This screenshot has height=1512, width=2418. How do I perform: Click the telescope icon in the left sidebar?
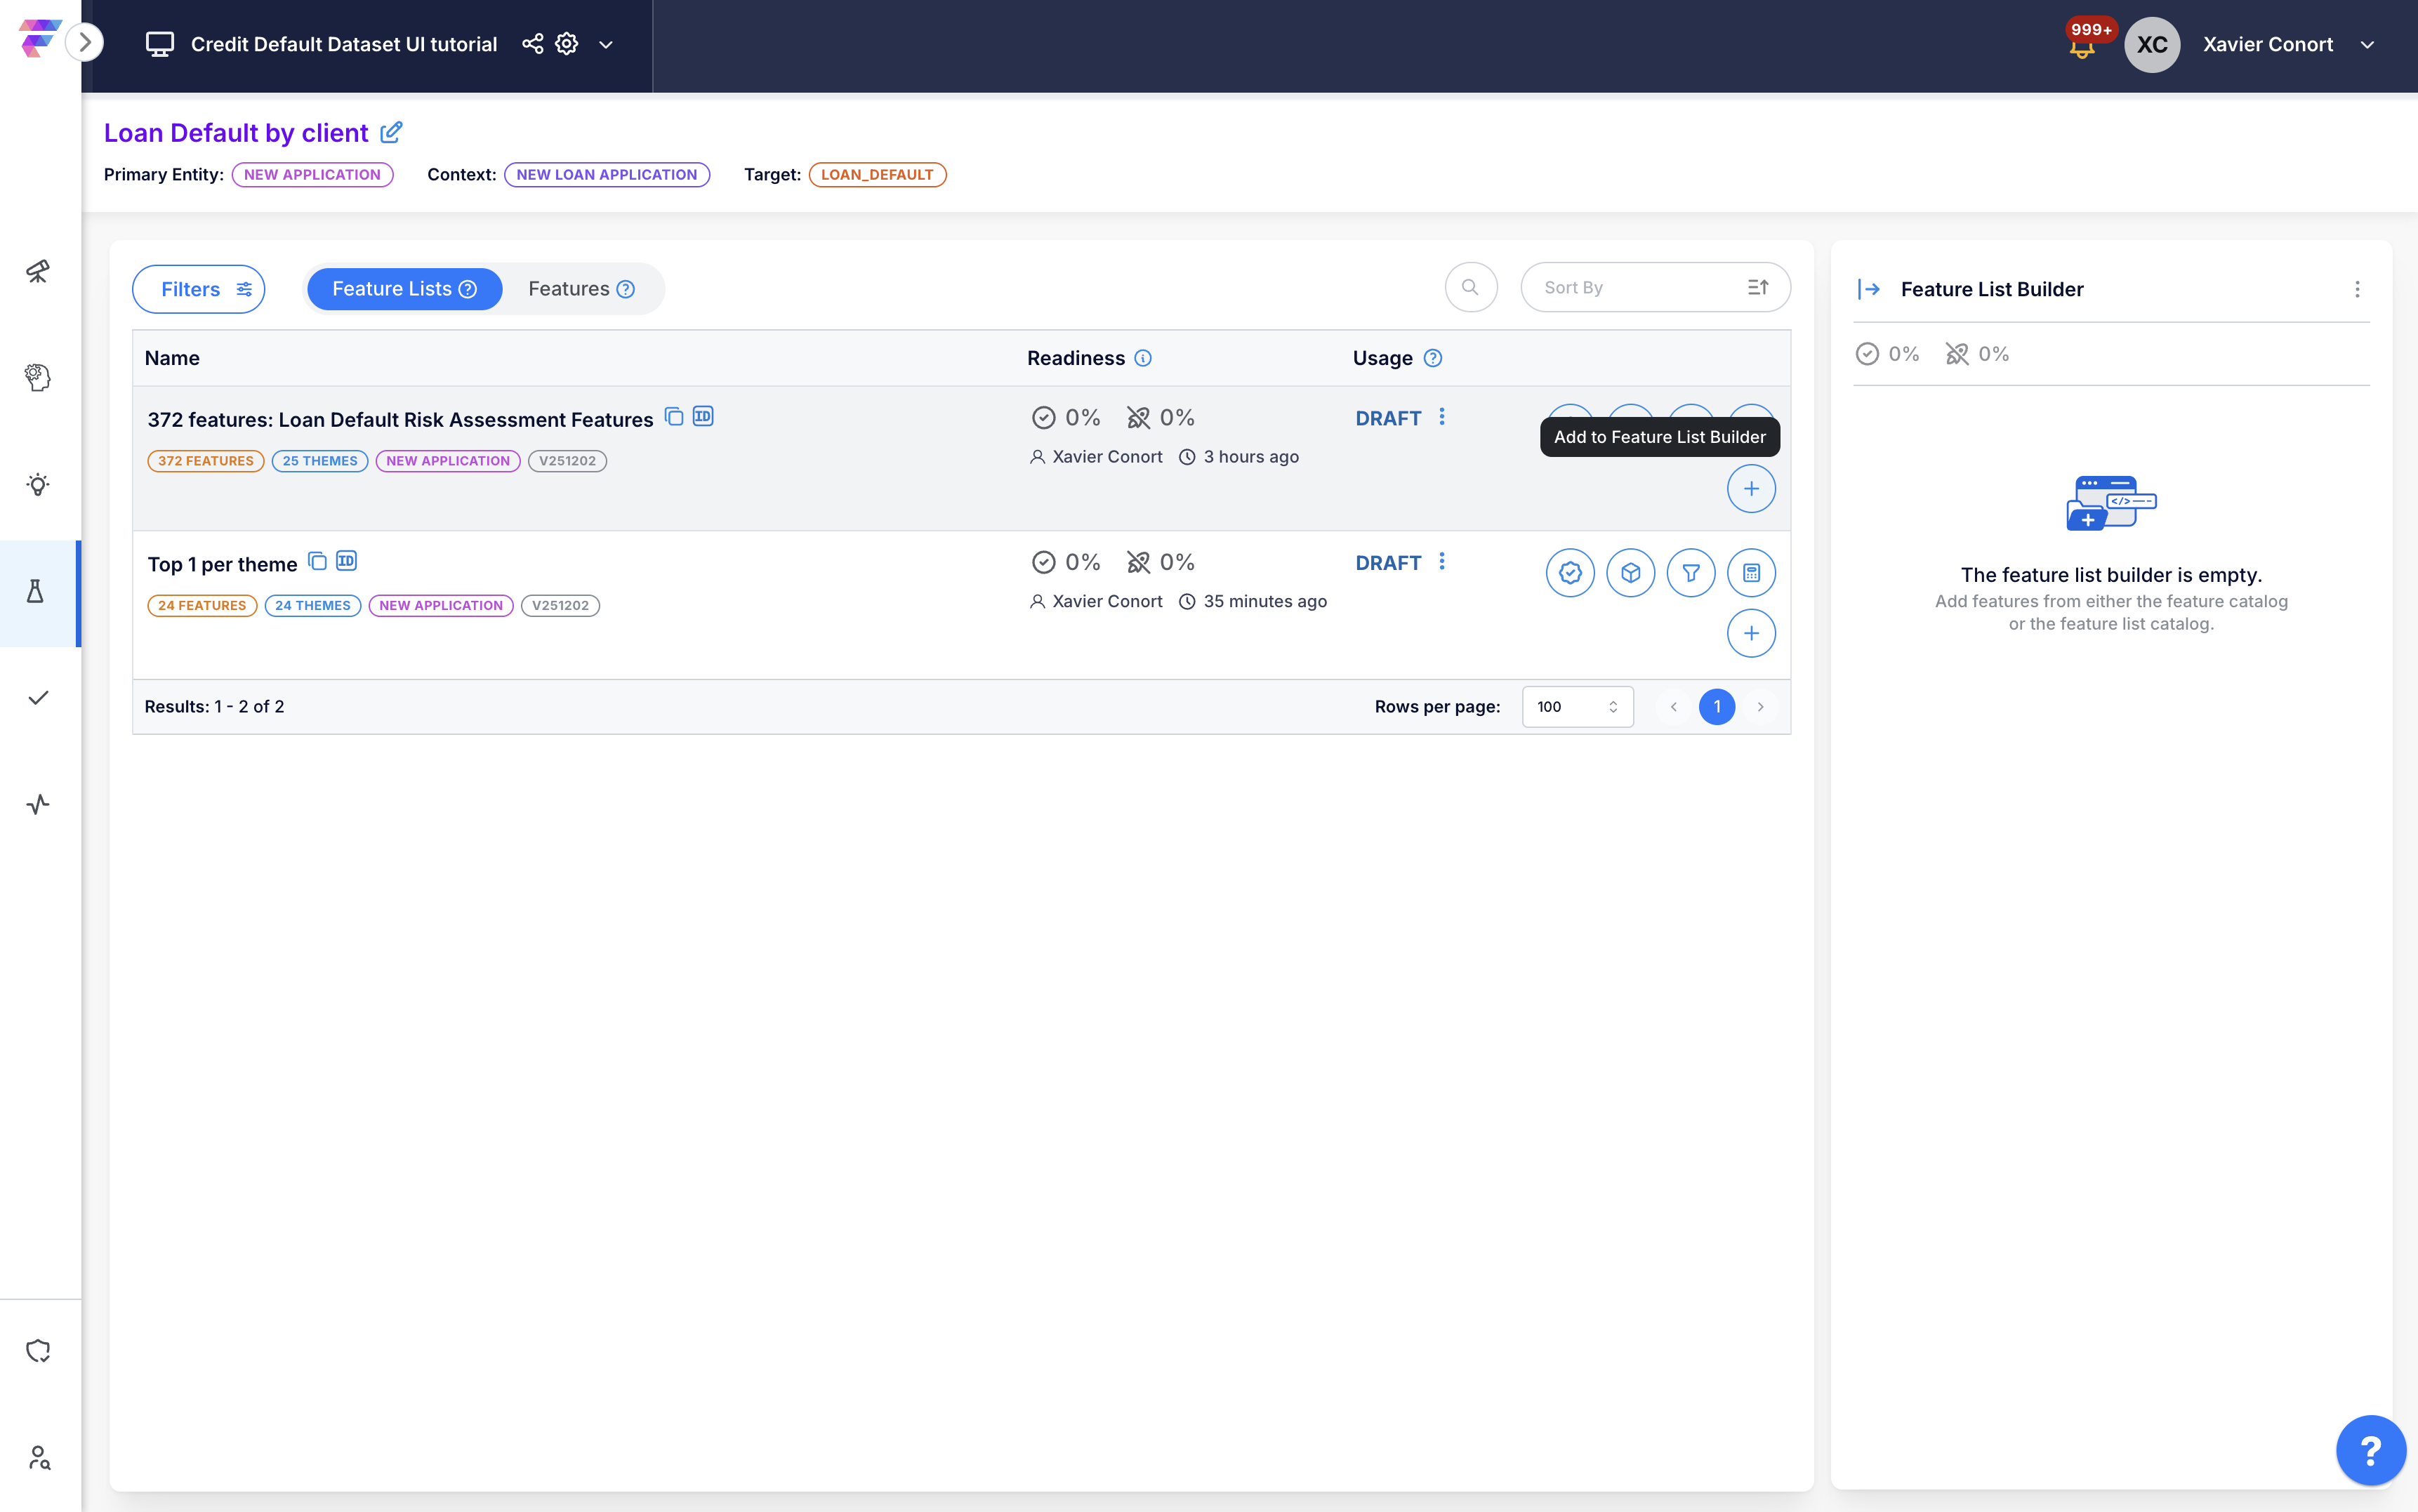pyautogui.click(x=38, y=271)
